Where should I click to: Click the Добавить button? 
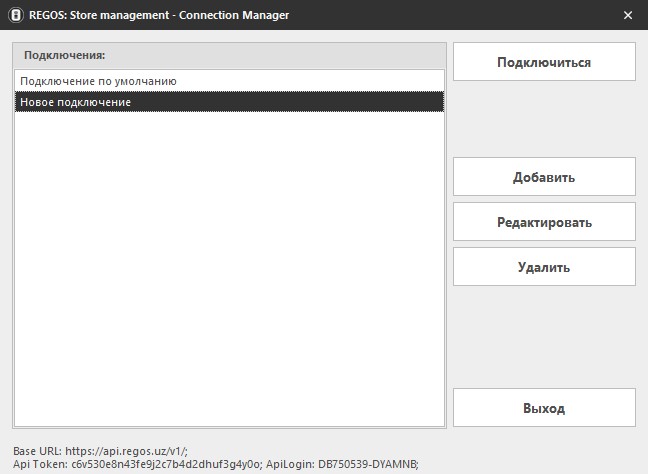[x=544, y=177]
